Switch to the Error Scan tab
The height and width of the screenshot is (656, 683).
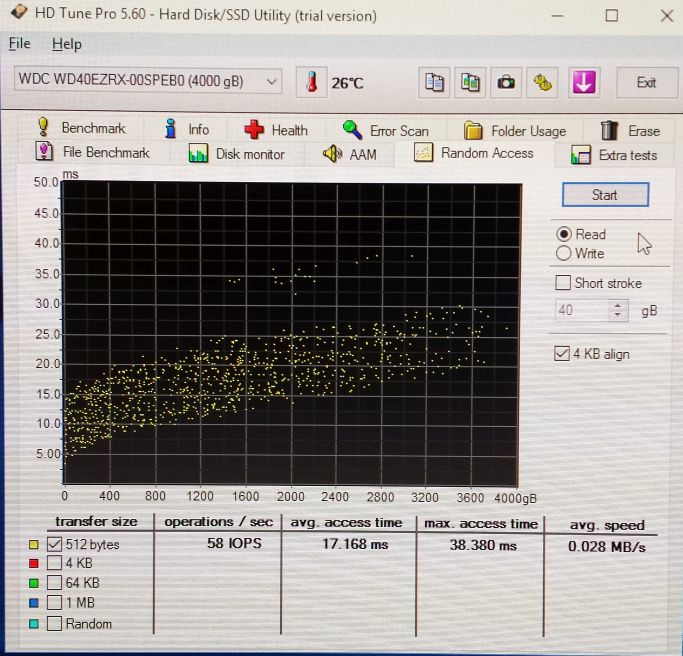coord(386,131)
